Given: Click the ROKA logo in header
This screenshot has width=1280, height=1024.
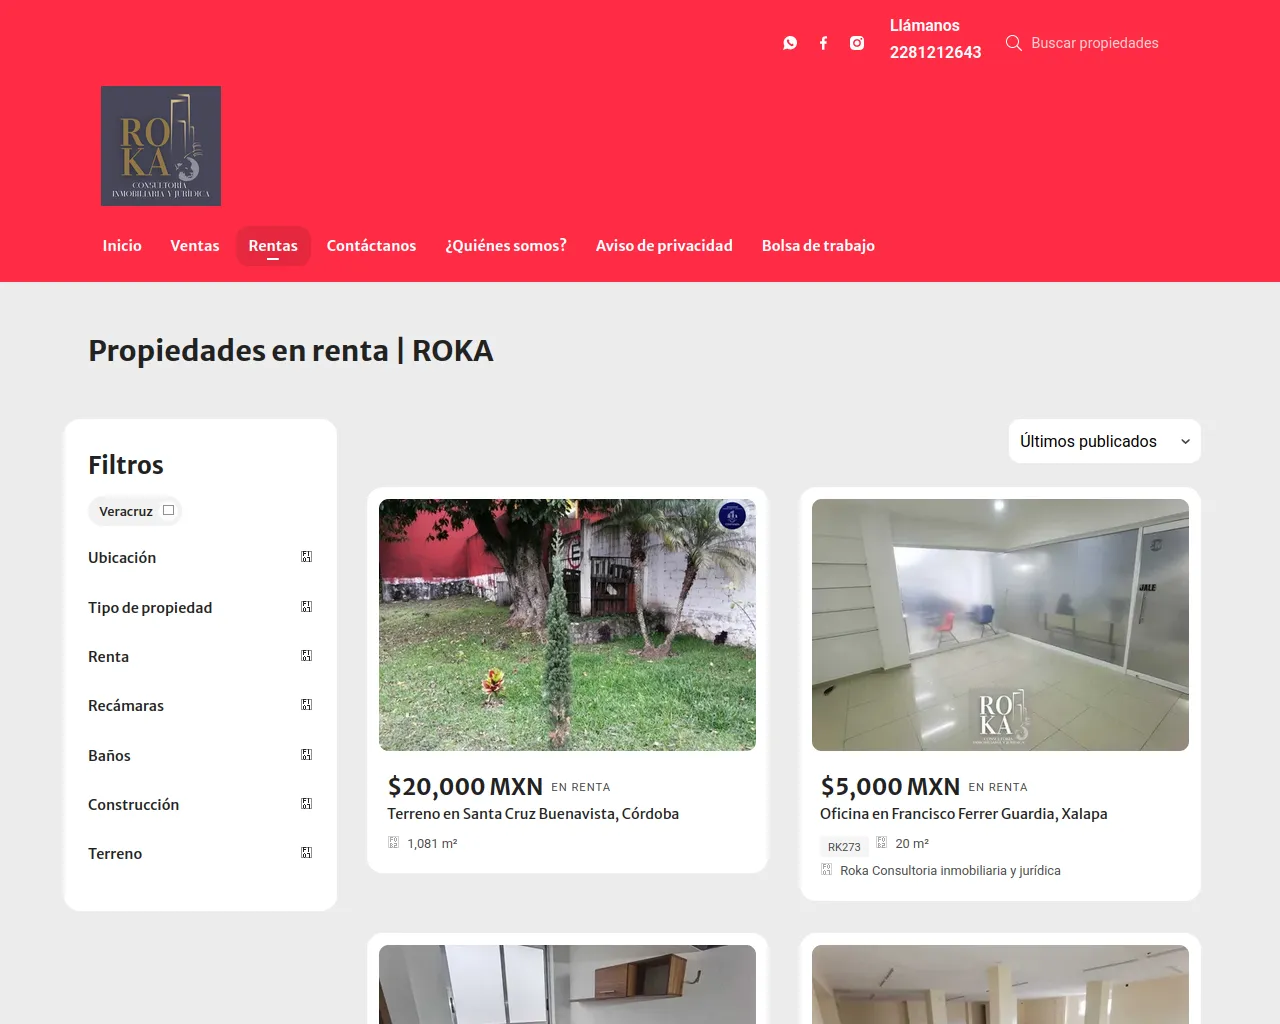Looking at the screenshot, I should tap(161, 146).
